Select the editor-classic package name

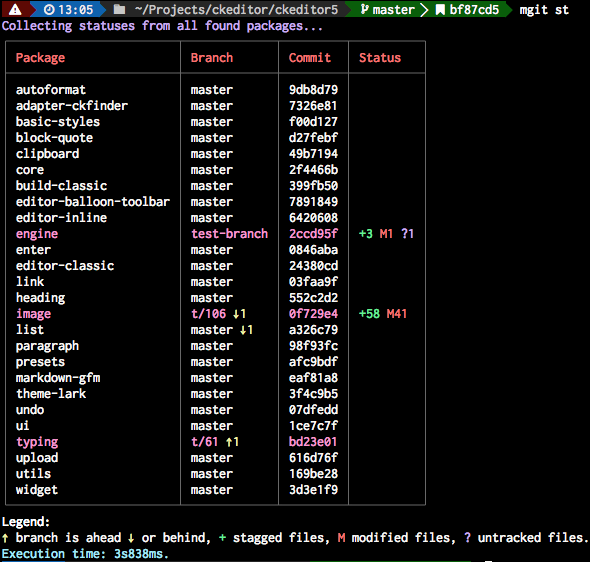(65, 266)
